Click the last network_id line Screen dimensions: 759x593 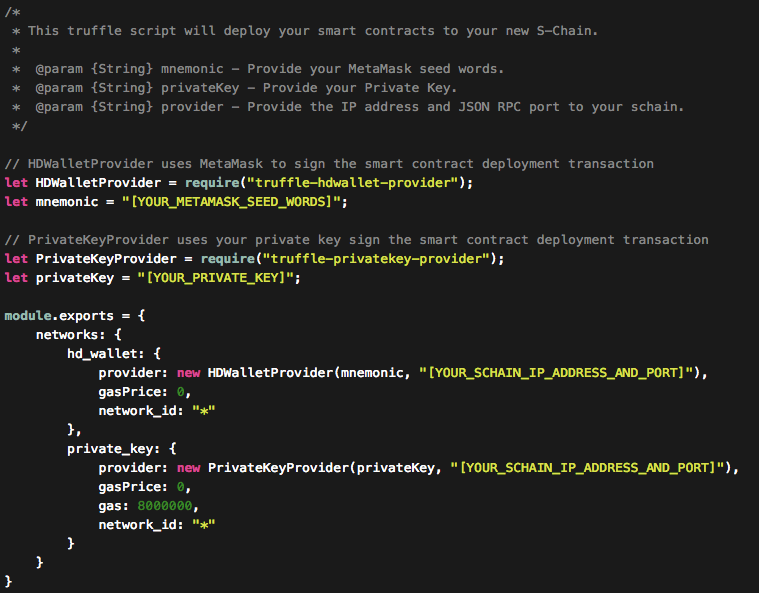(156, 525)
